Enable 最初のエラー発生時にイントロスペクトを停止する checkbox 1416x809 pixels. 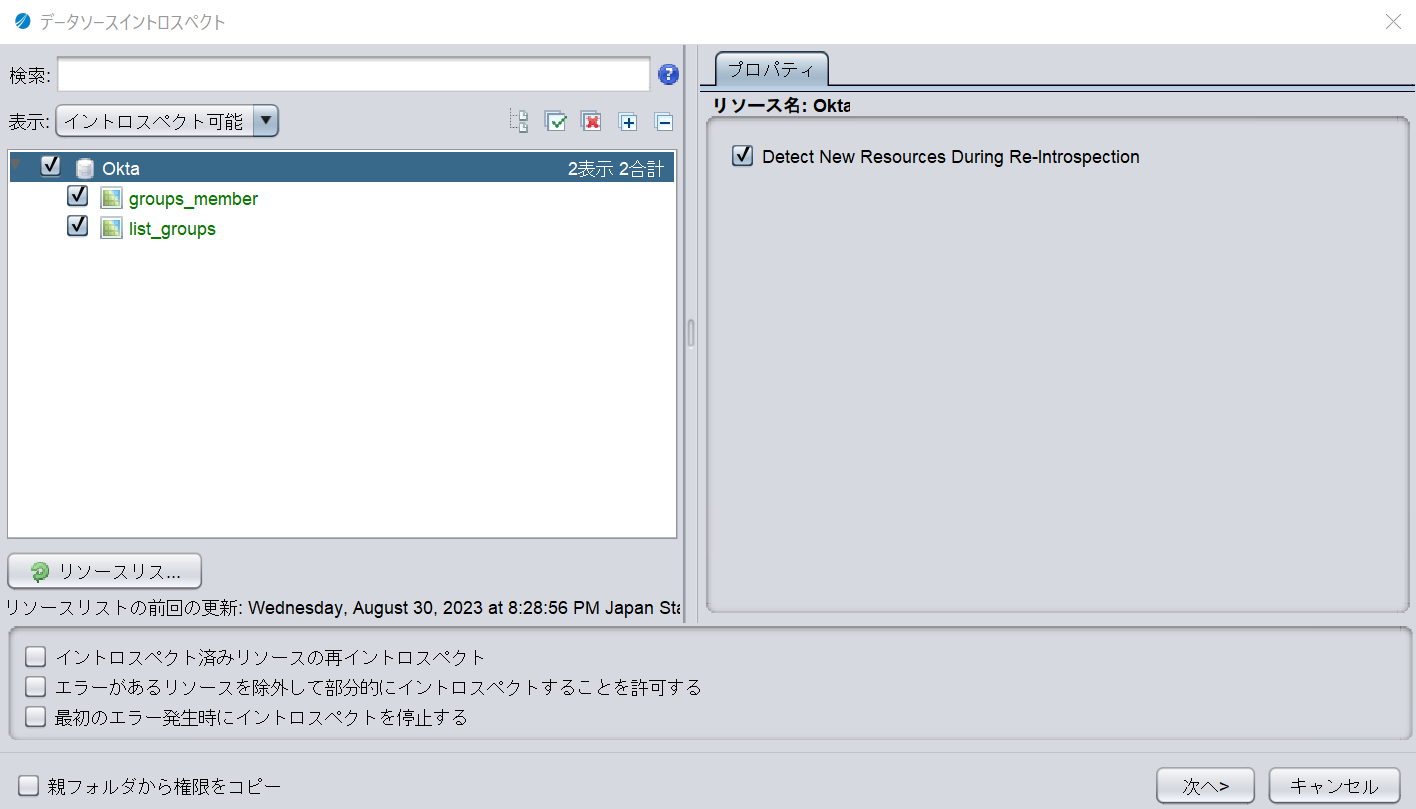coord(36,717)
